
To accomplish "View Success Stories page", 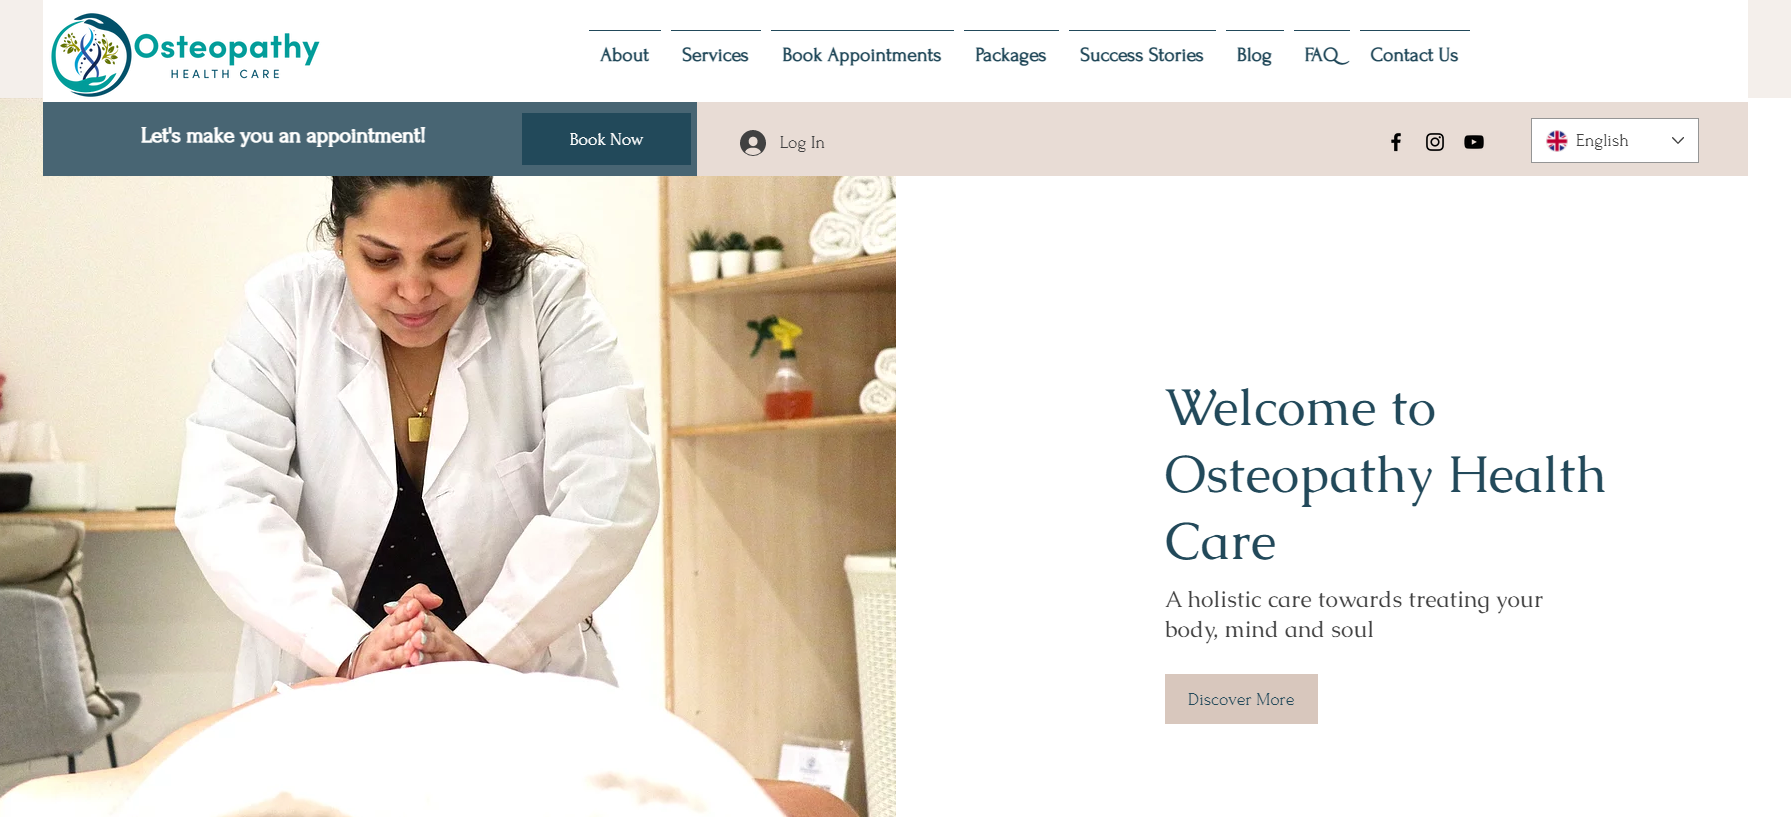I will tap(1141, 55).
